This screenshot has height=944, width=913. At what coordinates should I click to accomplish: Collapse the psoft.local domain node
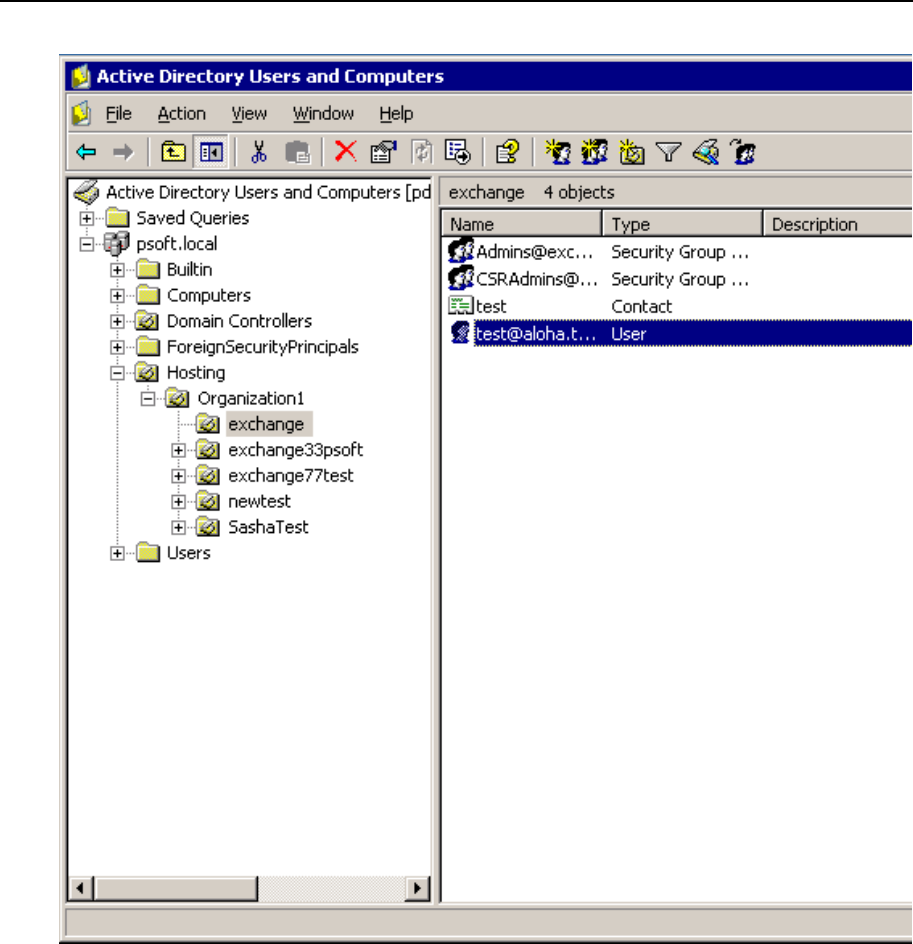(87, 244)
